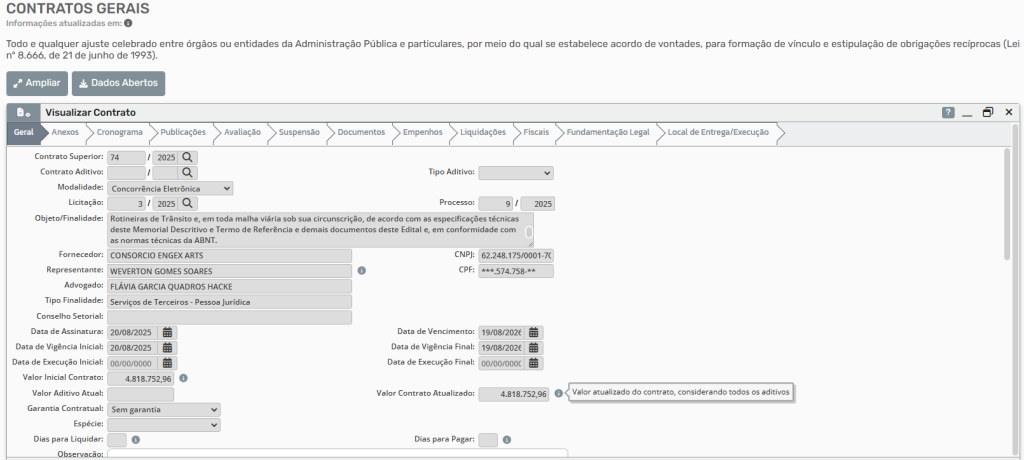1024x460 pixels.
Task: Click the CNPJ field
Action: tap(516, 255)
